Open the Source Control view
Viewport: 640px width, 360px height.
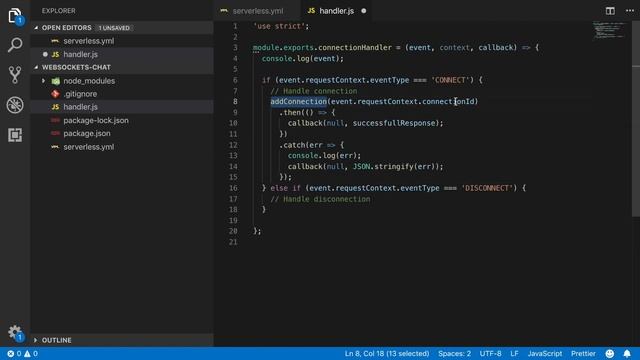15,75
